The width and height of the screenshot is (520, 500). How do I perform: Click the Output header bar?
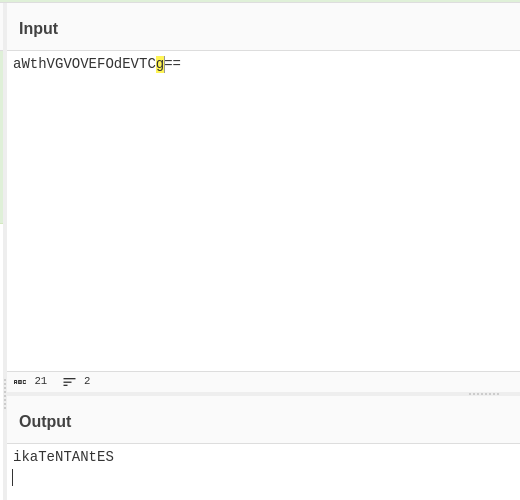263,420
